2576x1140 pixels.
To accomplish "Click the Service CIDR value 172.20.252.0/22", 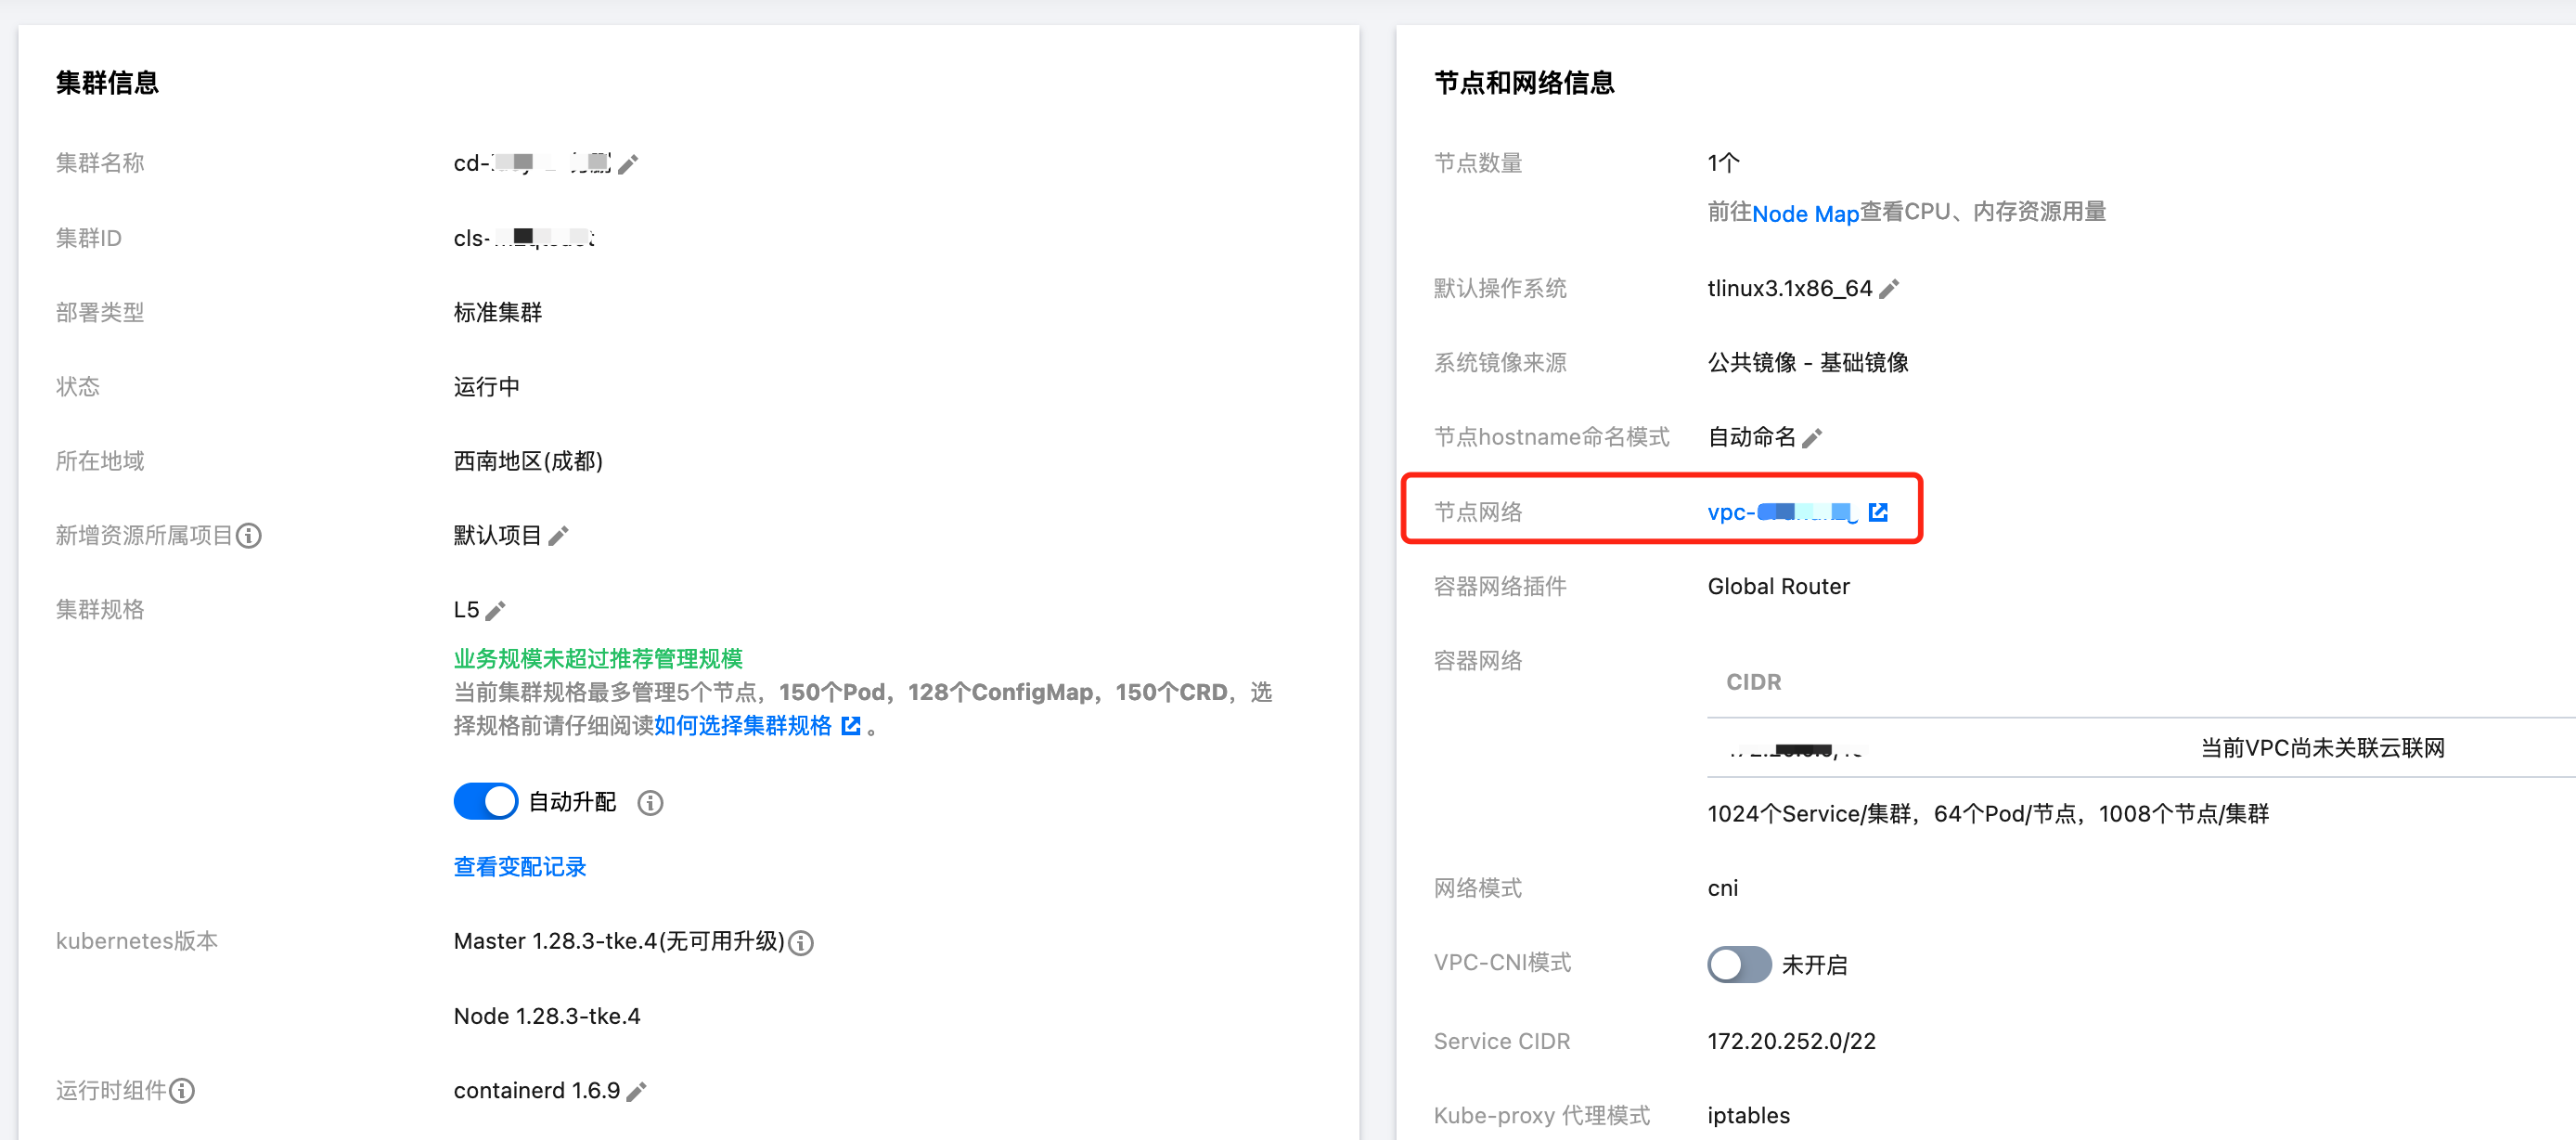I will (x=1790, y=1041).
